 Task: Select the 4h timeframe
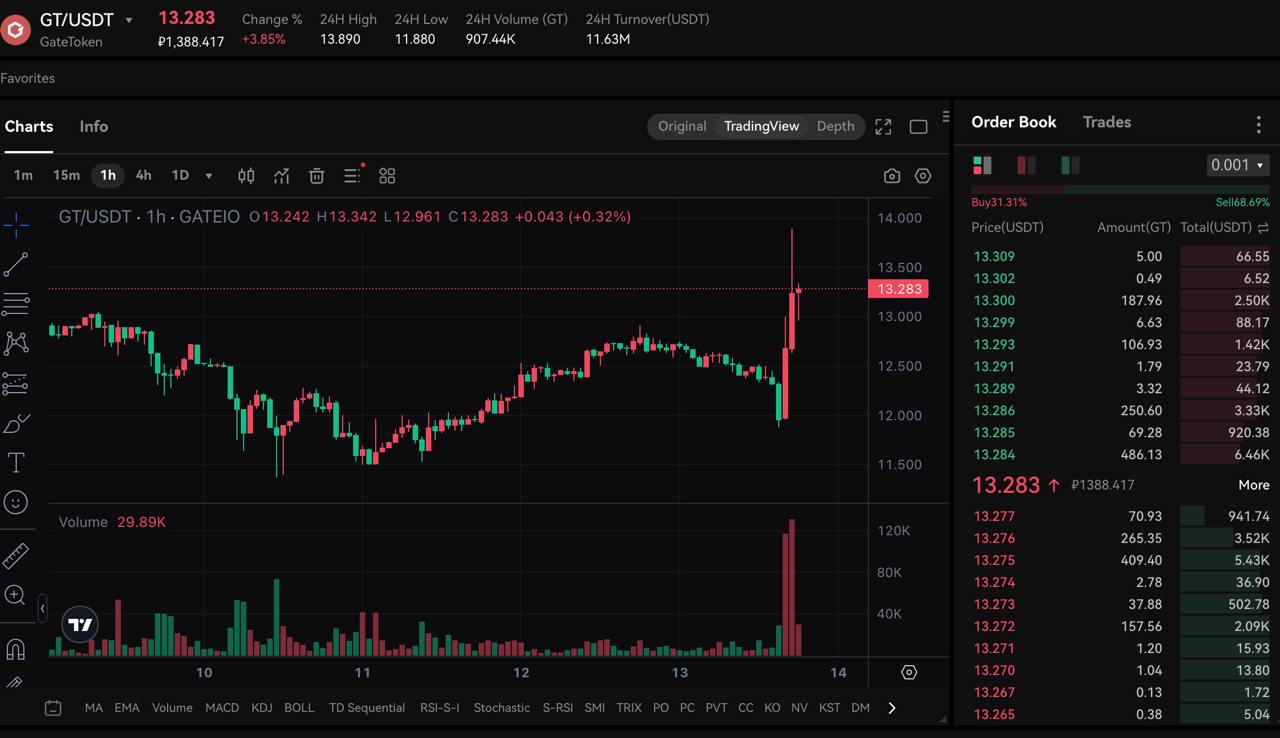tap(143, 175)
